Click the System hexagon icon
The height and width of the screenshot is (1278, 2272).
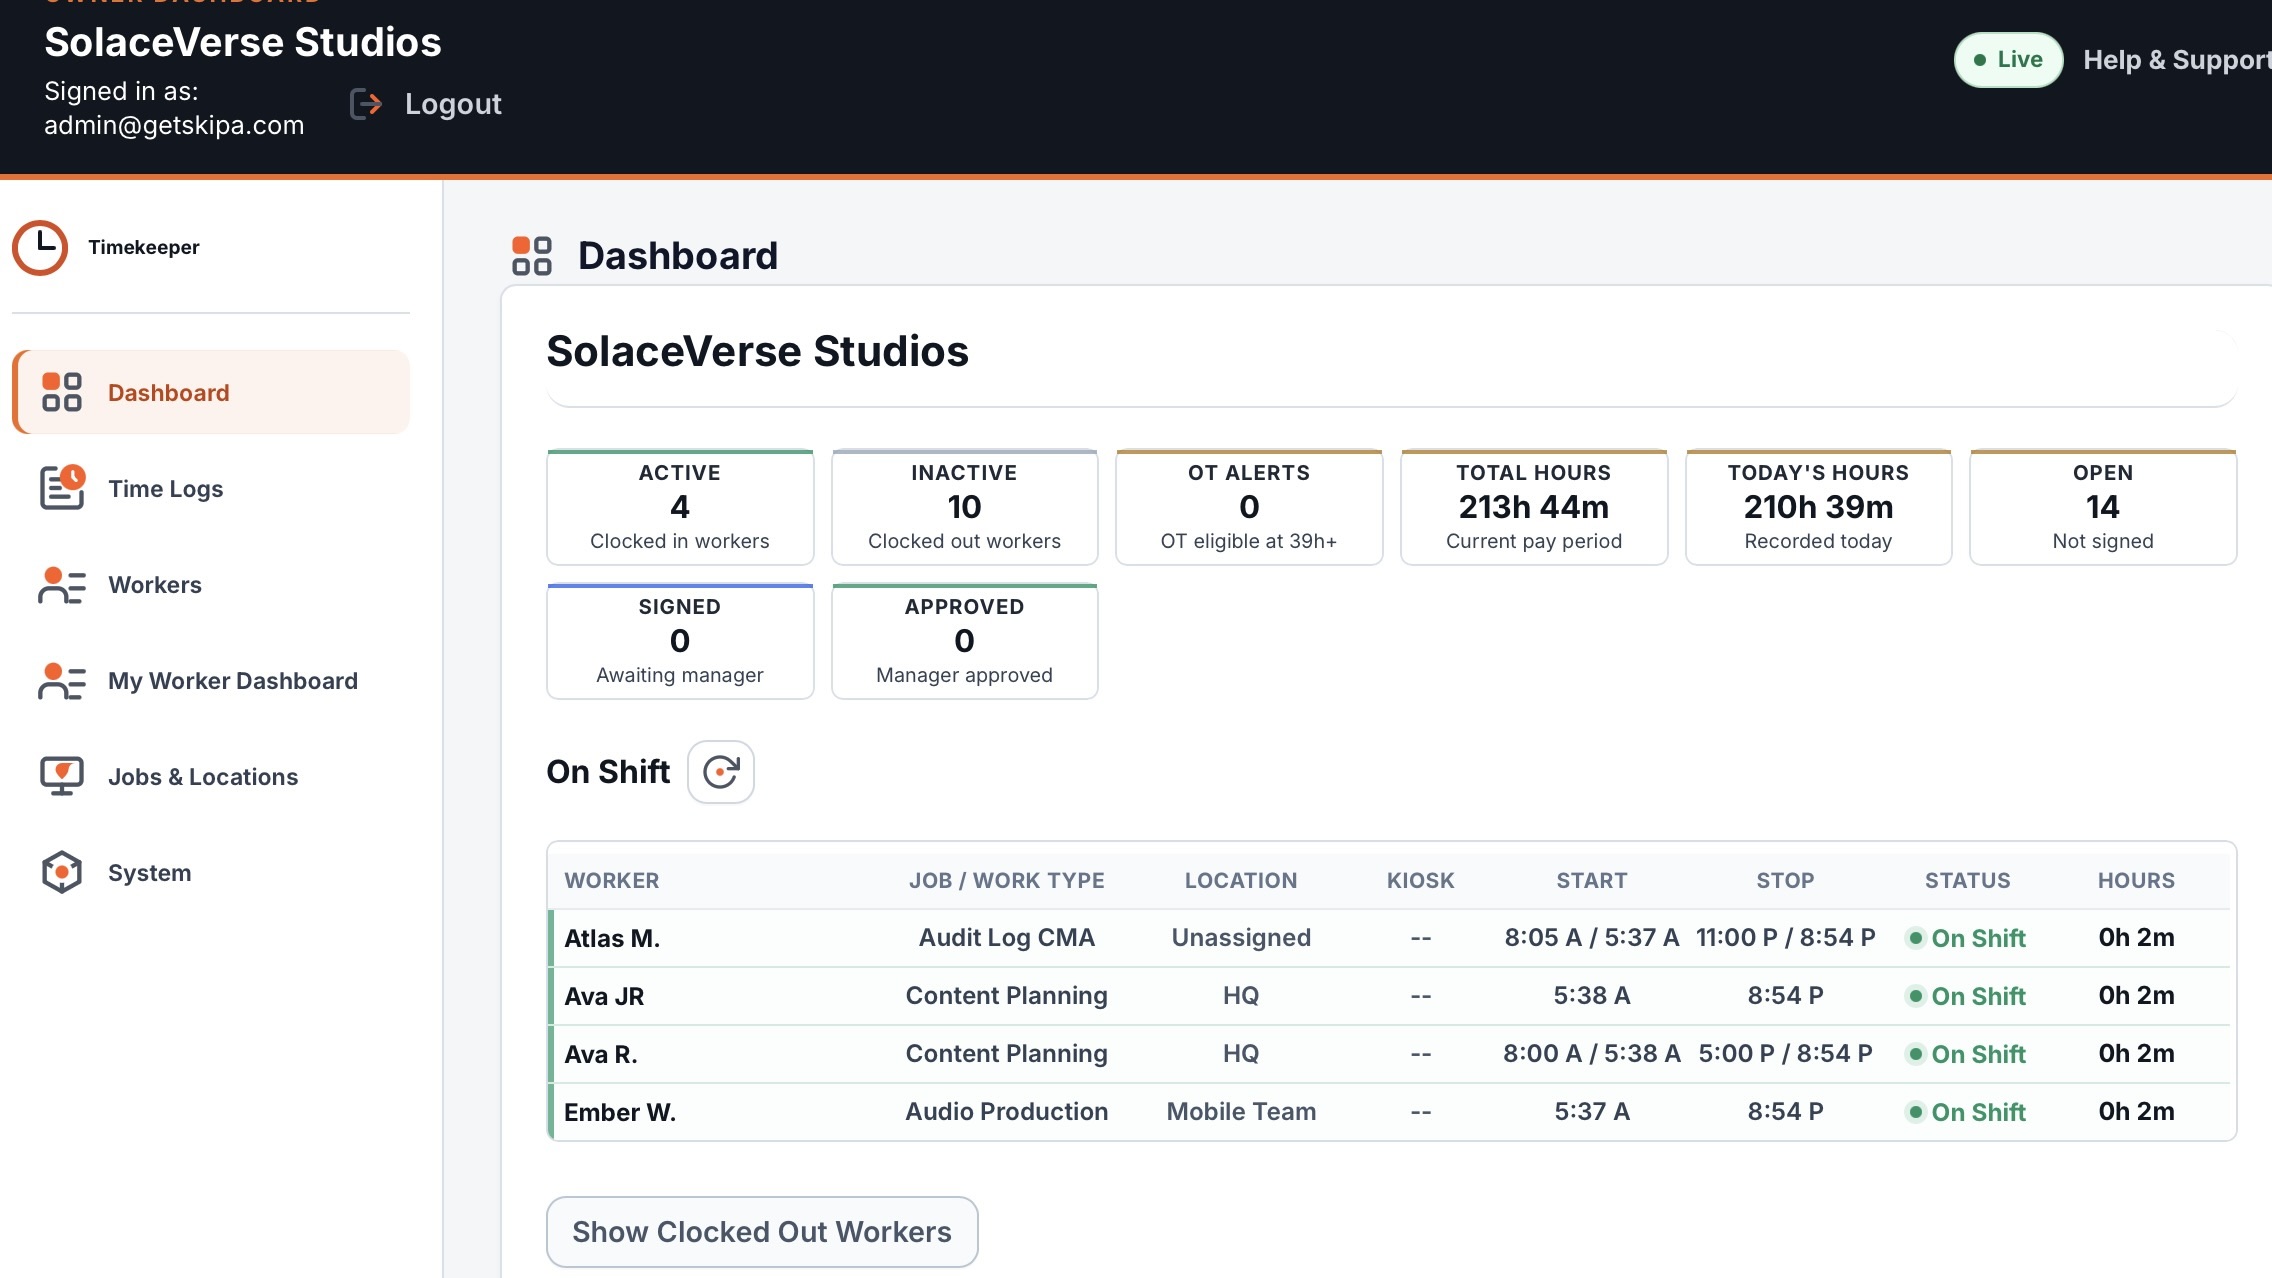tap(62, 872)
